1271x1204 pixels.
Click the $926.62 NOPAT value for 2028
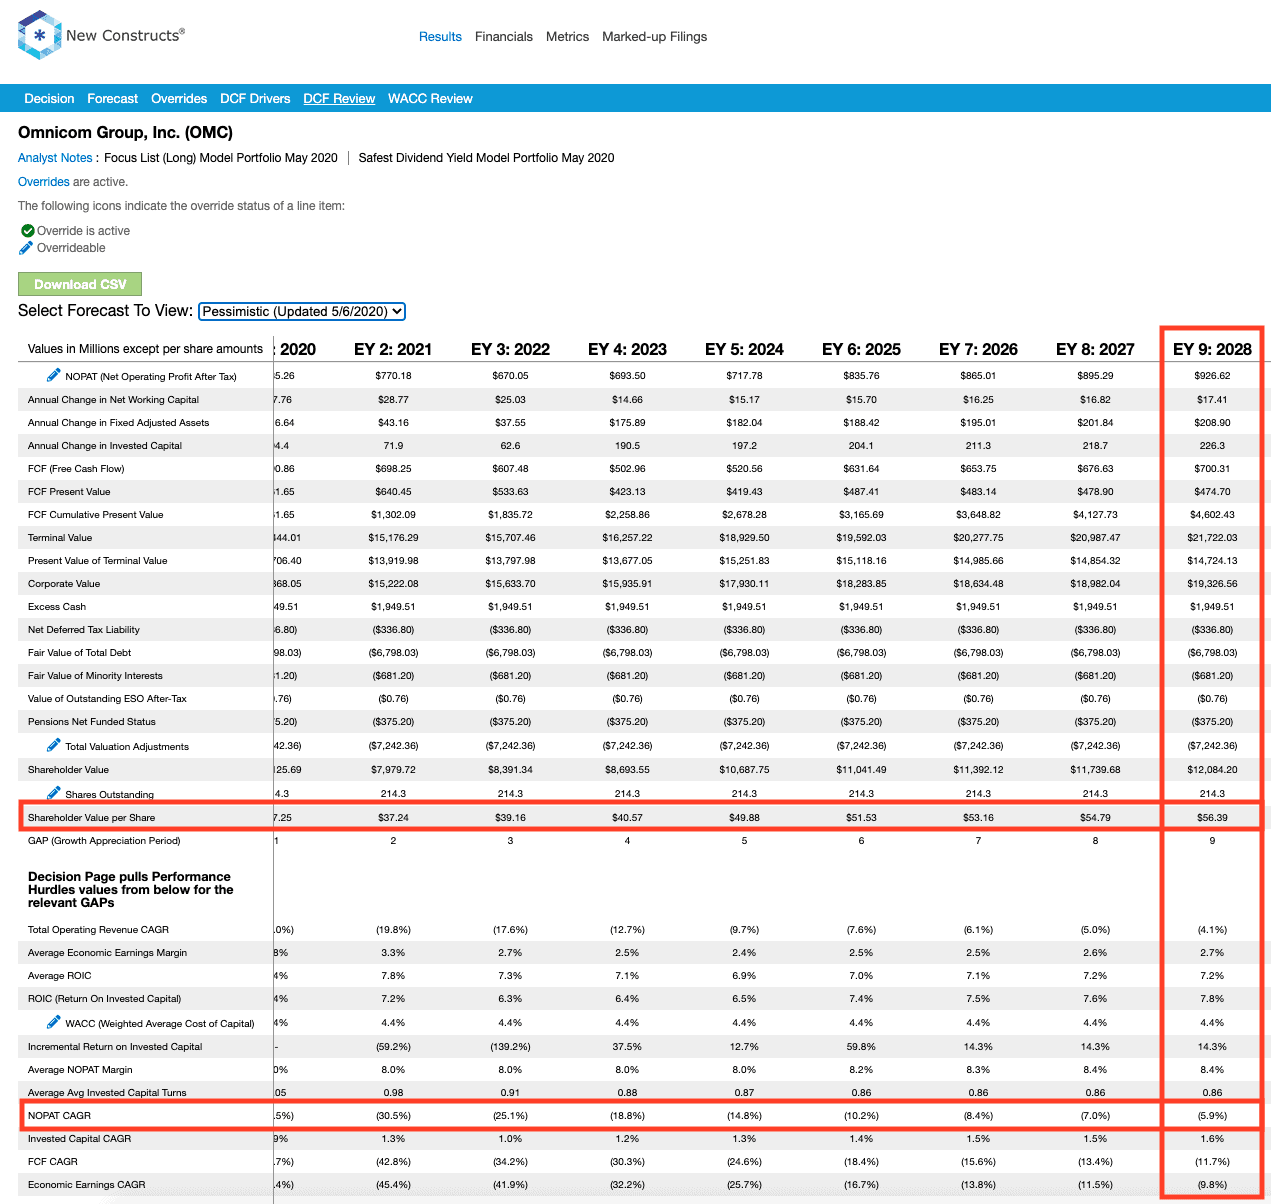click(1212, 376)
